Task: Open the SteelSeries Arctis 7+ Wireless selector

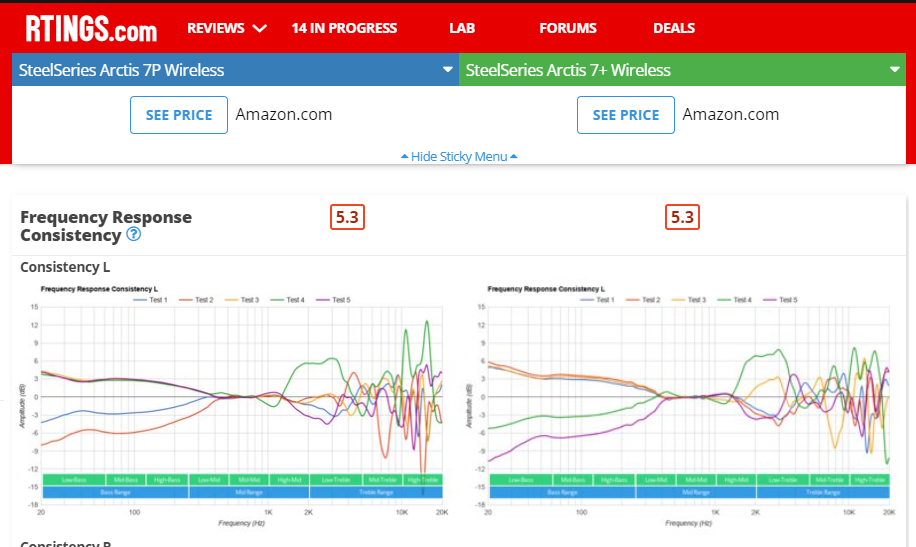Action: point(682,70)
